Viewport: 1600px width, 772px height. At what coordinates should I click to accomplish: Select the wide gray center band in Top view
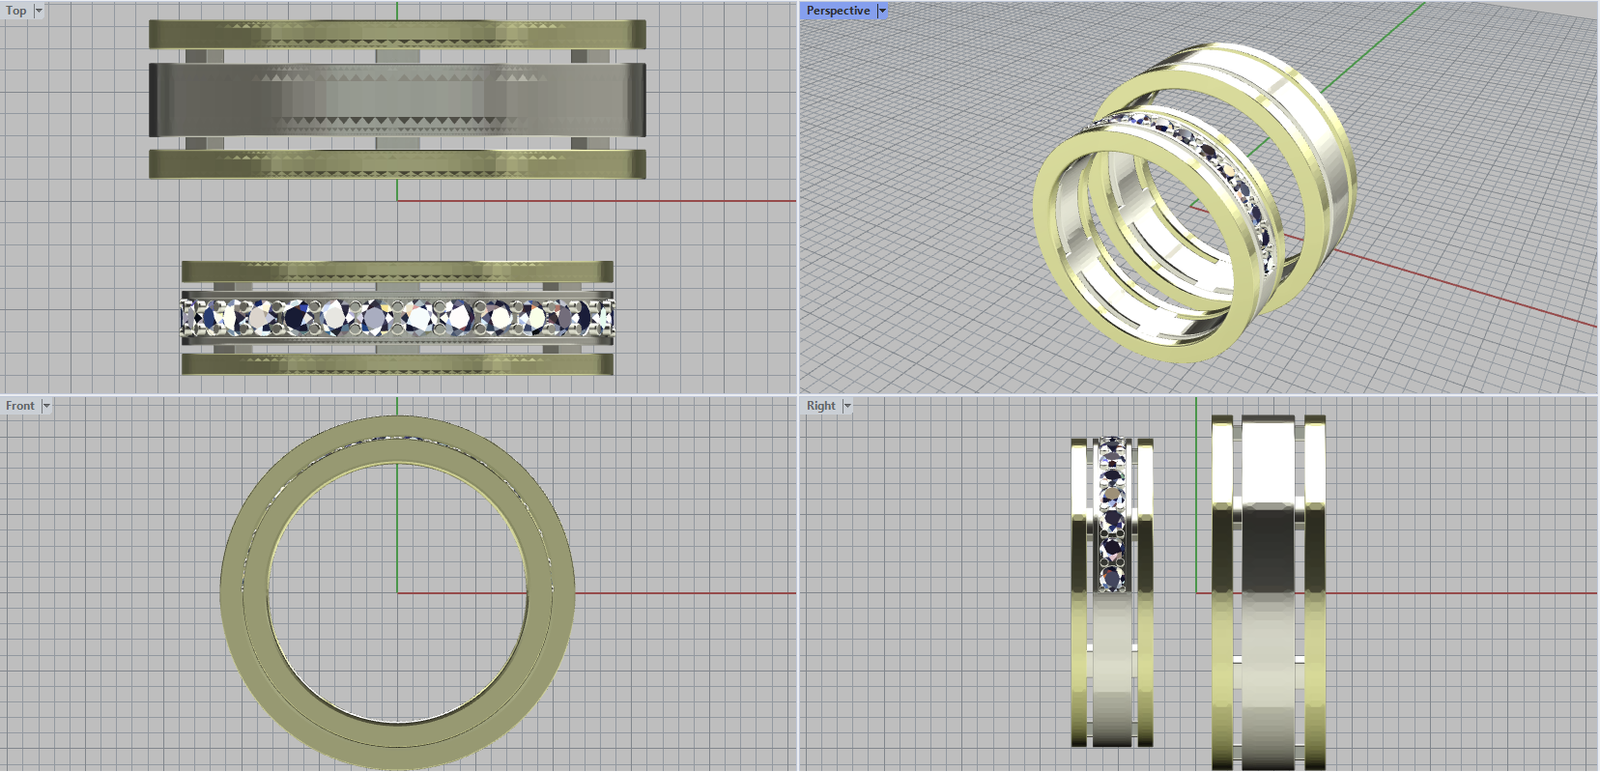(397, 100)
